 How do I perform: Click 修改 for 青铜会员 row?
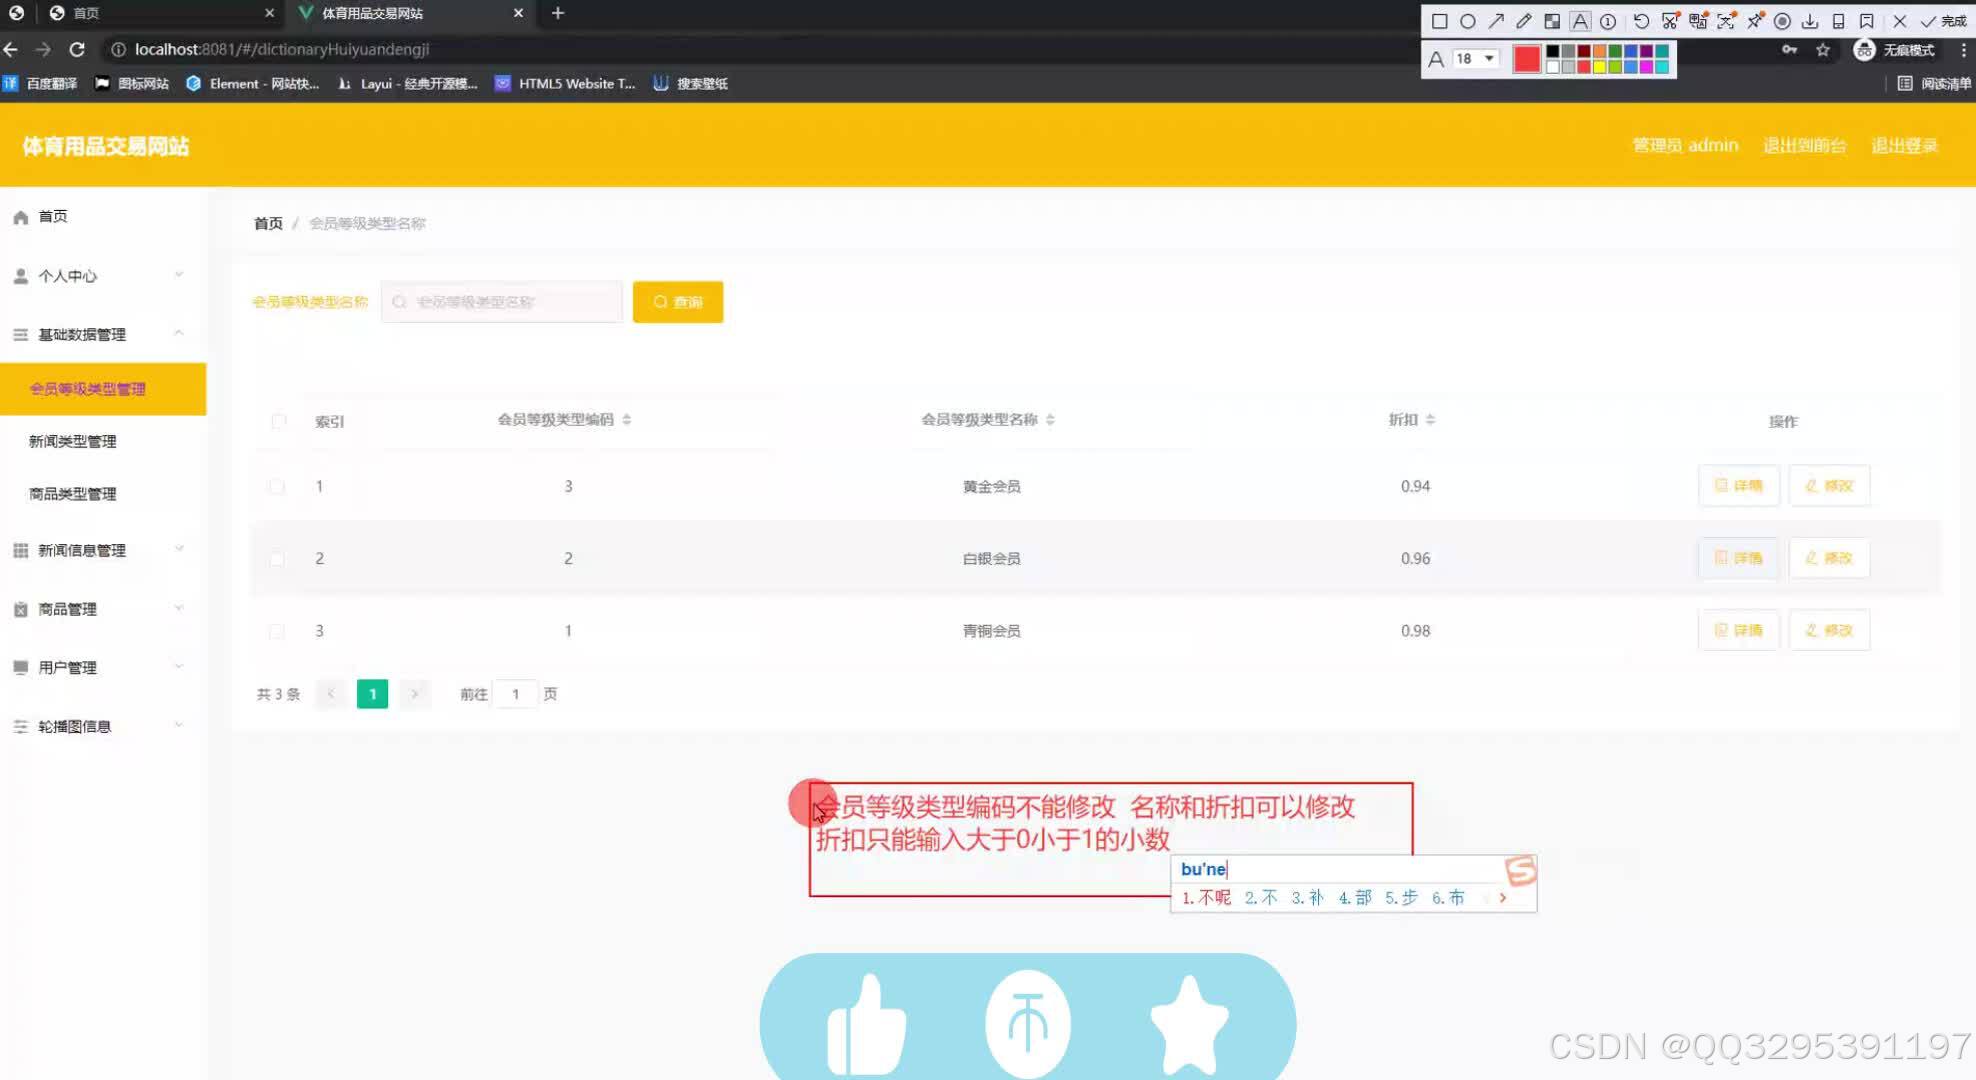coord(1829,631)
